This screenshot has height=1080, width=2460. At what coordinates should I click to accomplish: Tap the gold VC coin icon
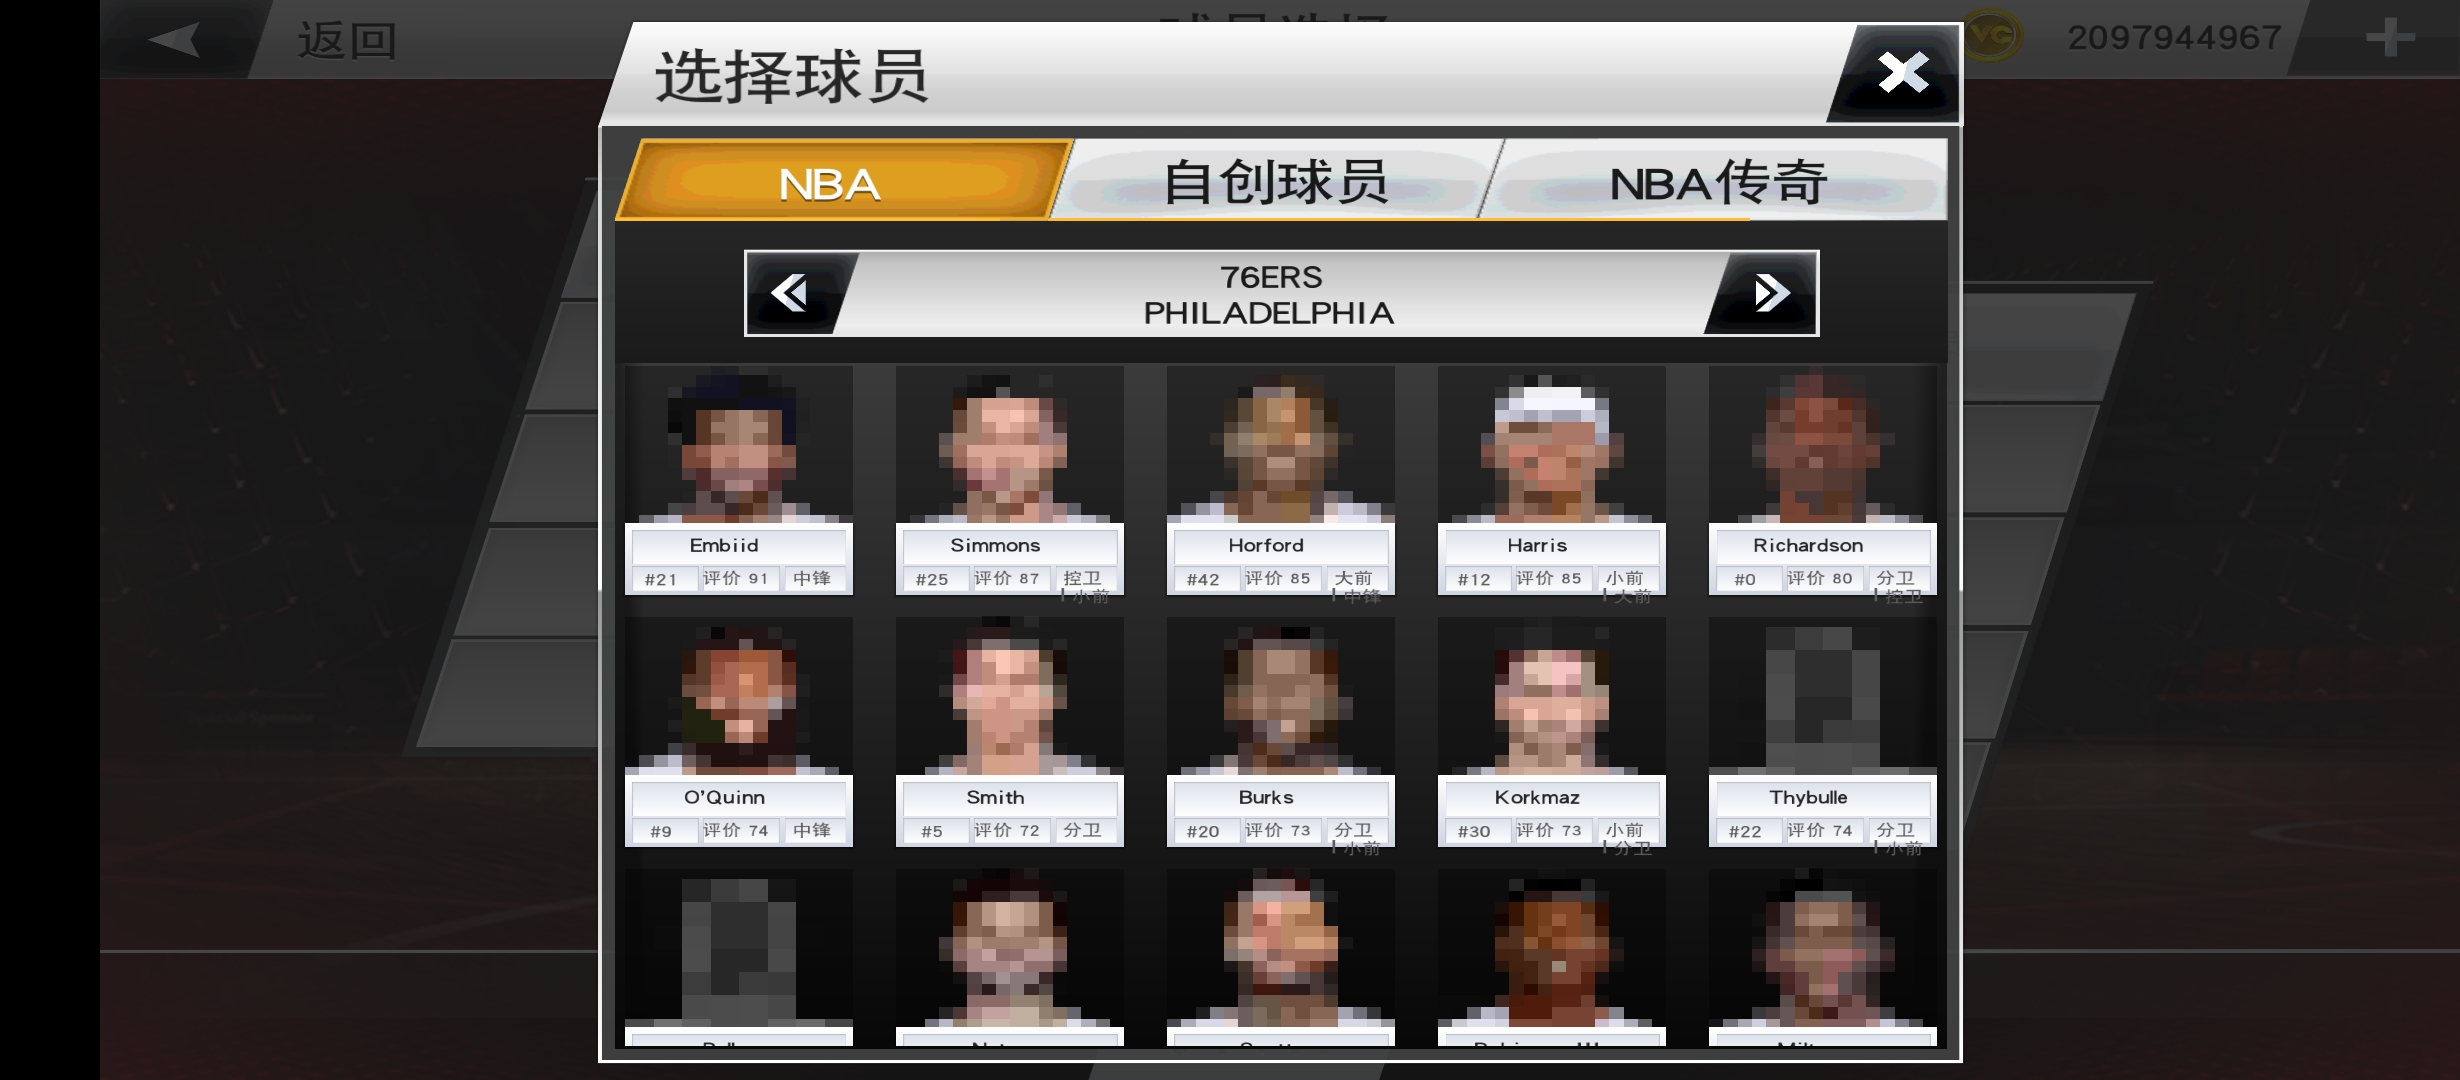pos(1991,38)
